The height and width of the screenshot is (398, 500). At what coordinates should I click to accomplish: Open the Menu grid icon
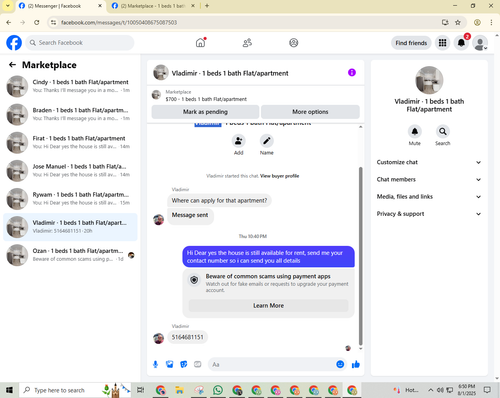tap(442, 43)
